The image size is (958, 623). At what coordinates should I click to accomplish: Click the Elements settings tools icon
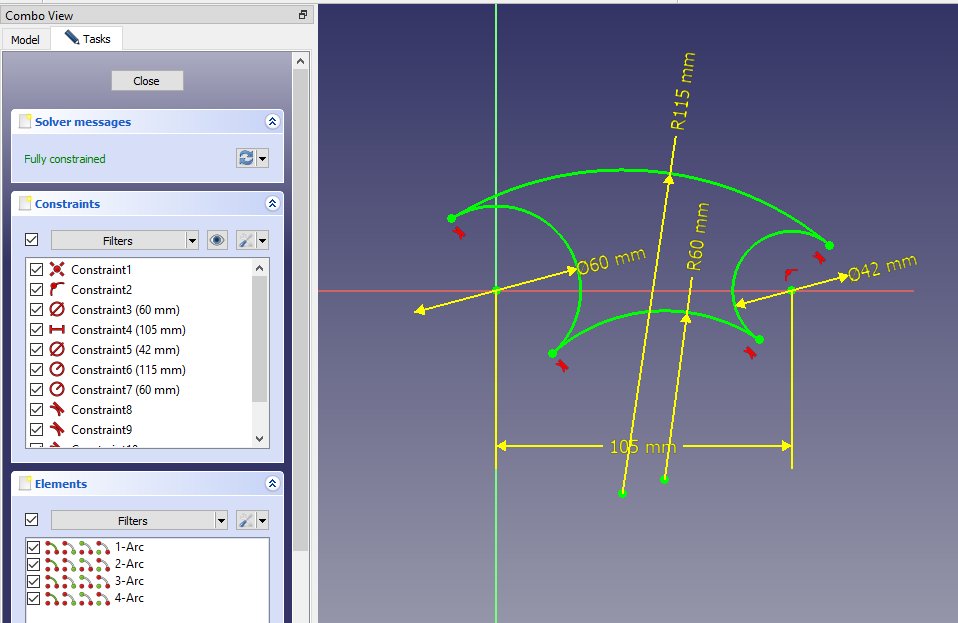tap(246, 520)
